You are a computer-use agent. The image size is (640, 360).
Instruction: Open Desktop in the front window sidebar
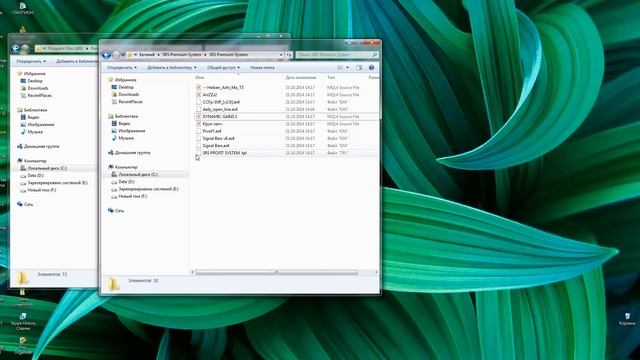point(126,87)
